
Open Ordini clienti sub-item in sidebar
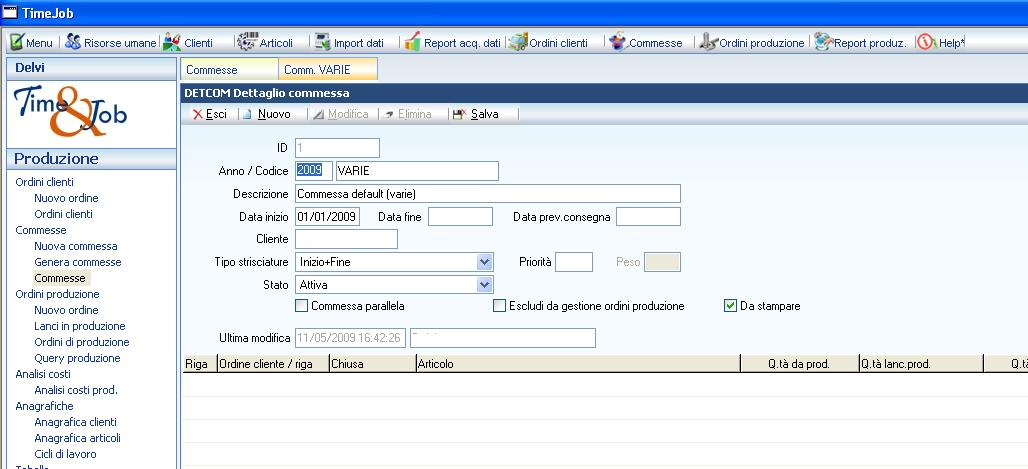(x=64, y=214)
